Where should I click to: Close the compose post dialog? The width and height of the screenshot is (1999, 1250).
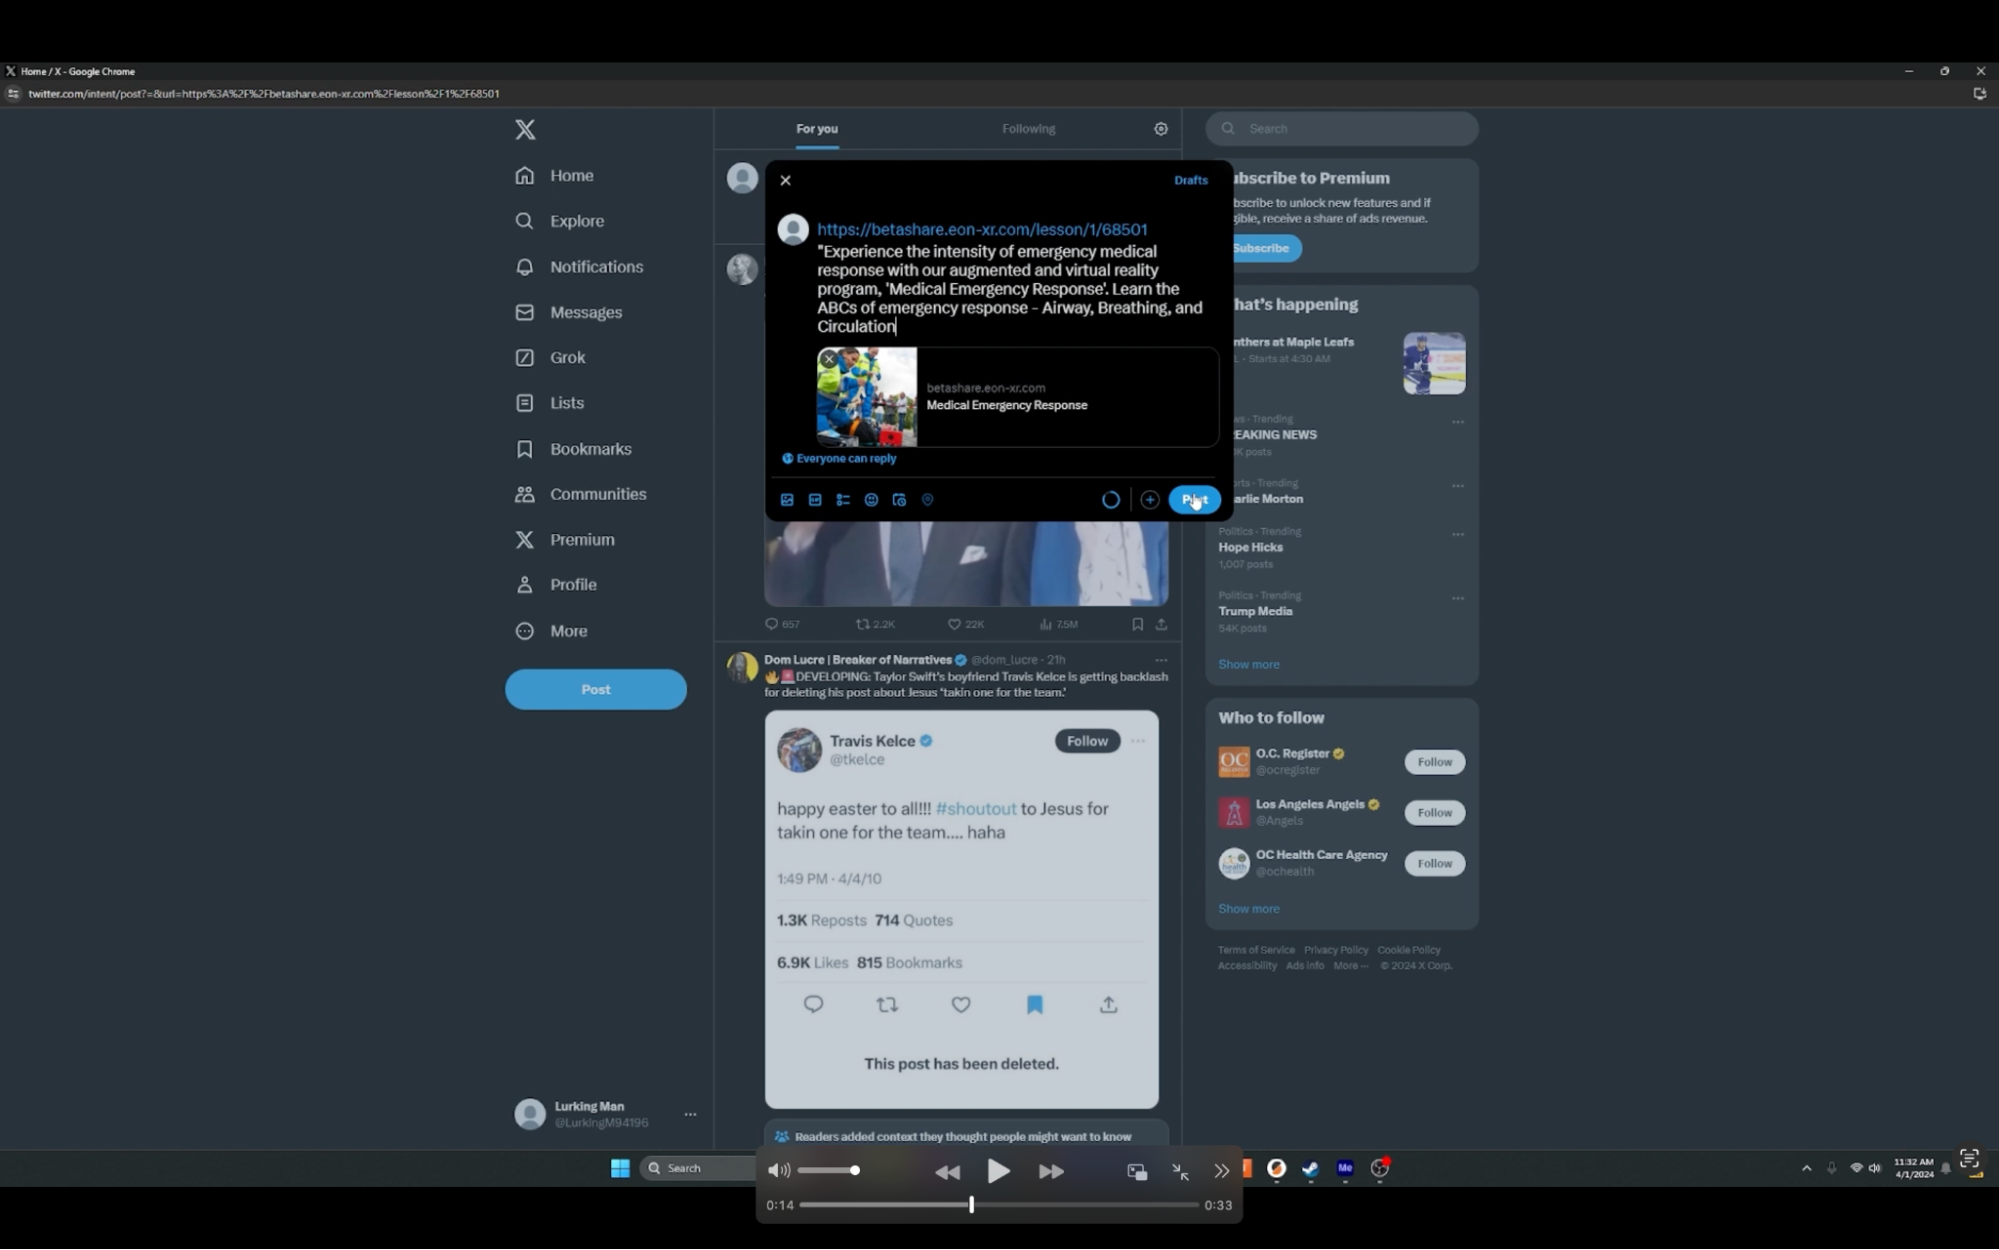click(785, 181)
